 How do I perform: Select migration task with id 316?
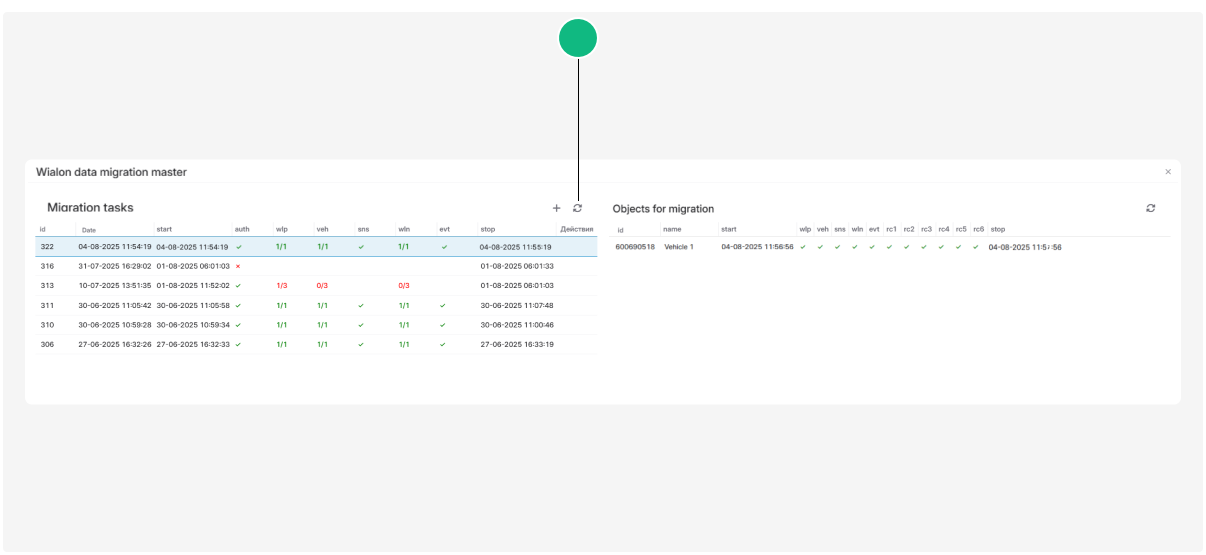[47, 266]
